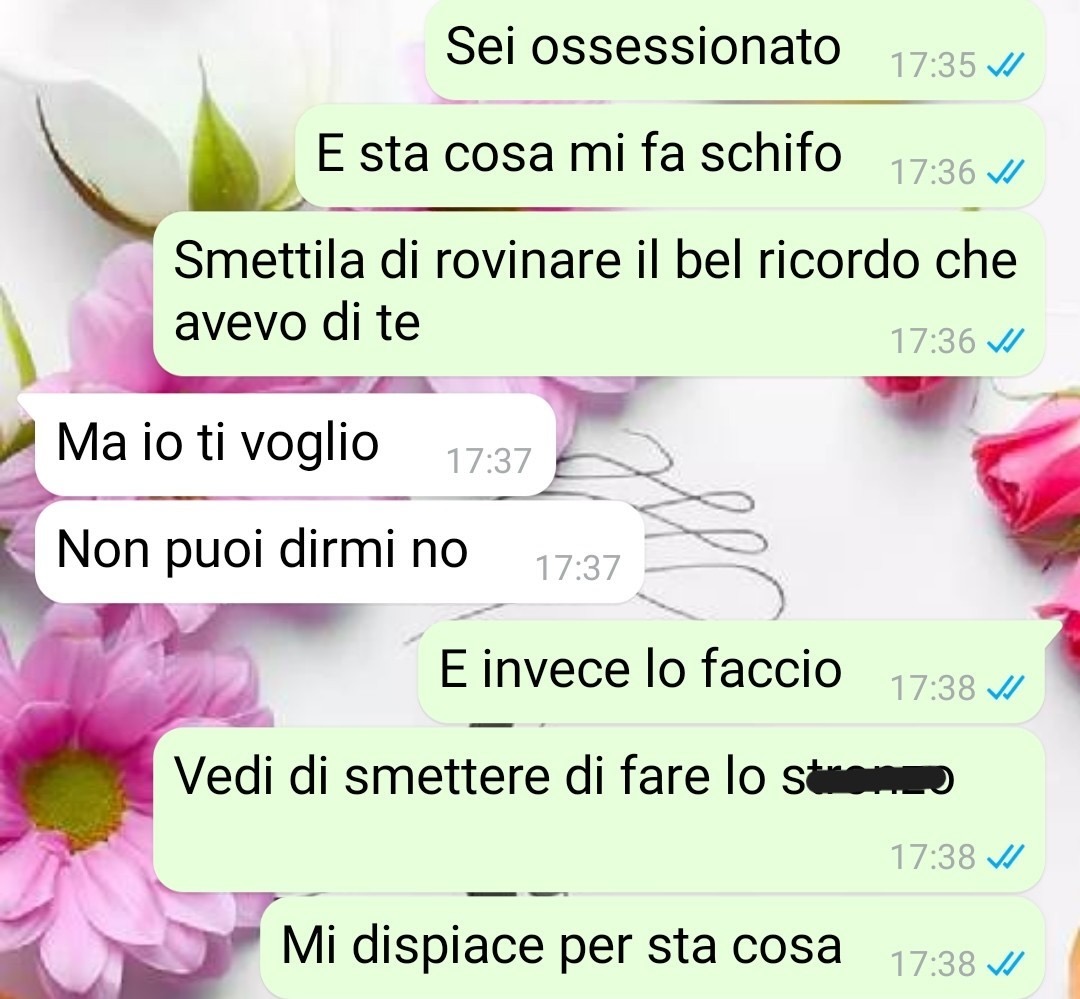Click the read ticks on 'Smettila di rovinare' message
The image size is (1080, 999).
1006,341
